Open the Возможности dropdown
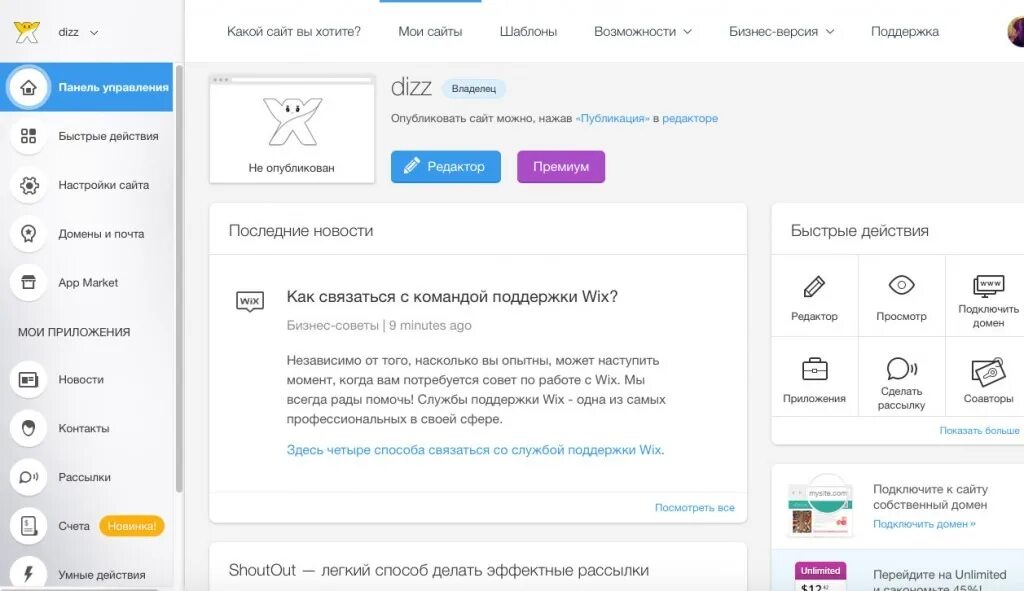Image resolution: width=1024 pixels, height=591 pixels. [643, 31]
